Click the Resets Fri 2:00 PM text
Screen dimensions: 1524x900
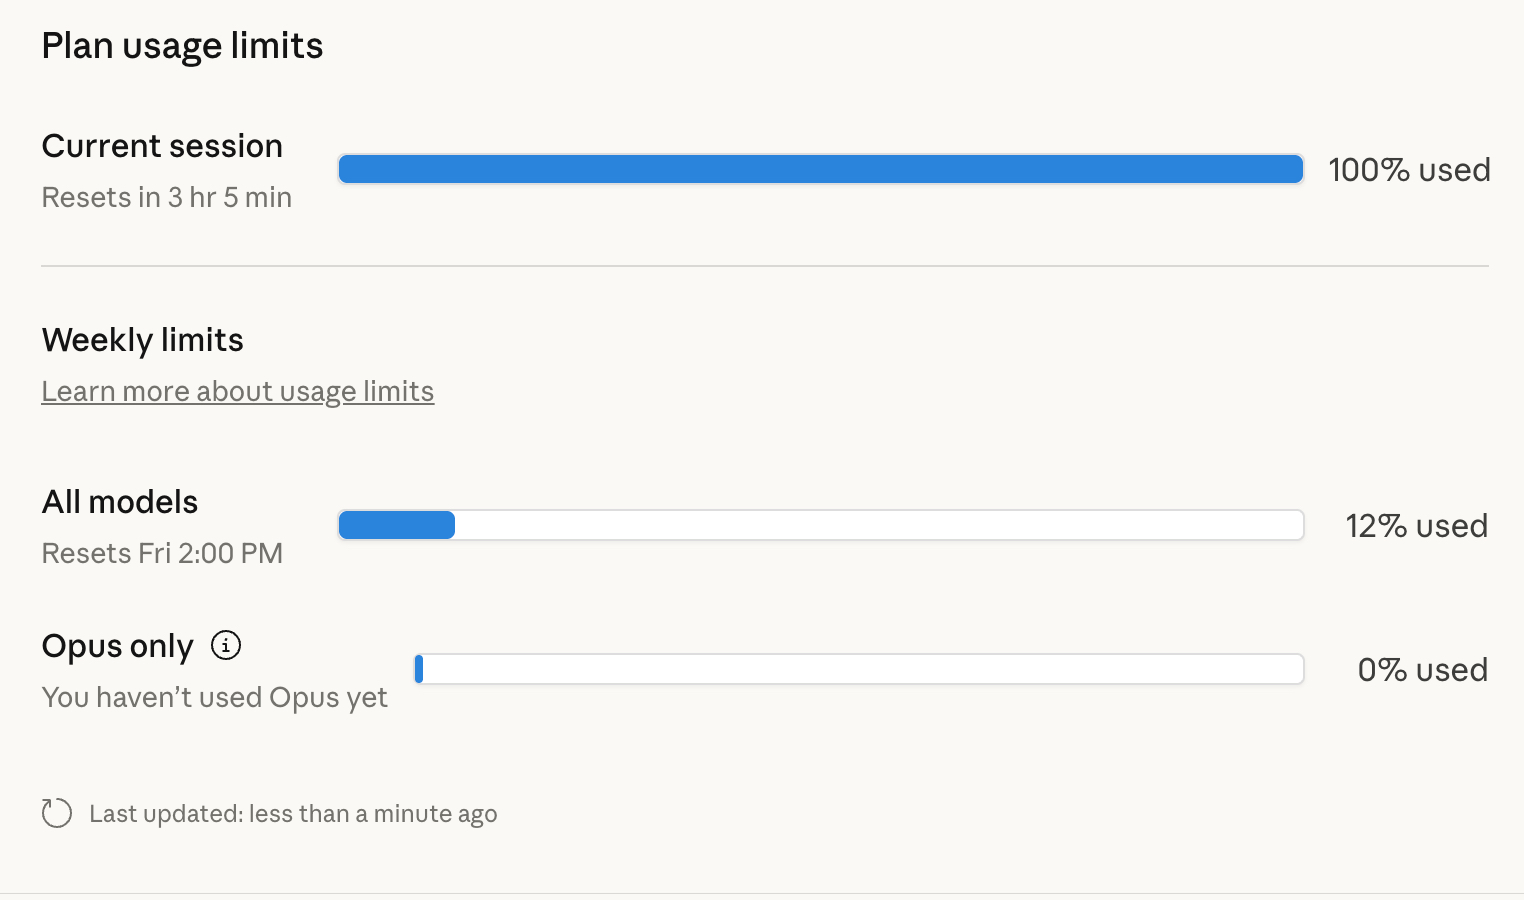[x=162, y=554]
